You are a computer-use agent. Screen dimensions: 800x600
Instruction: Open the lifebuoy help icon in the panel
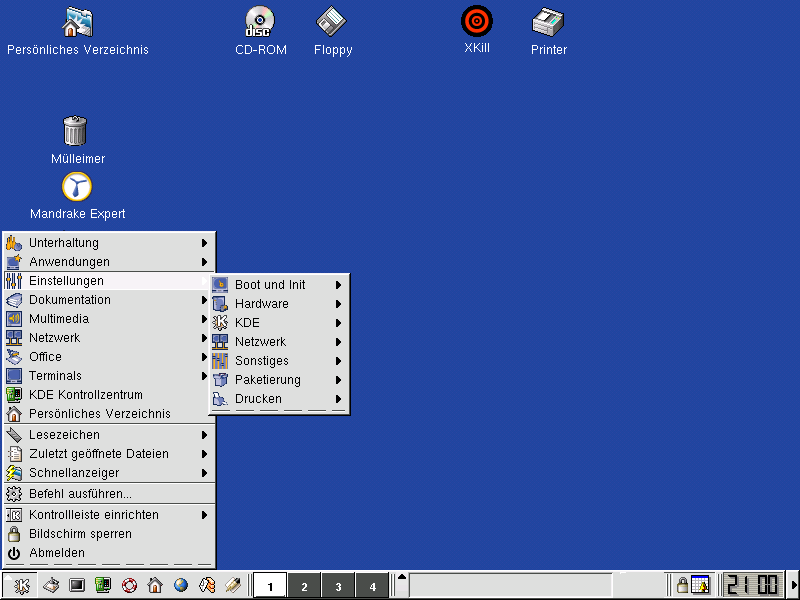click(129, 585)
